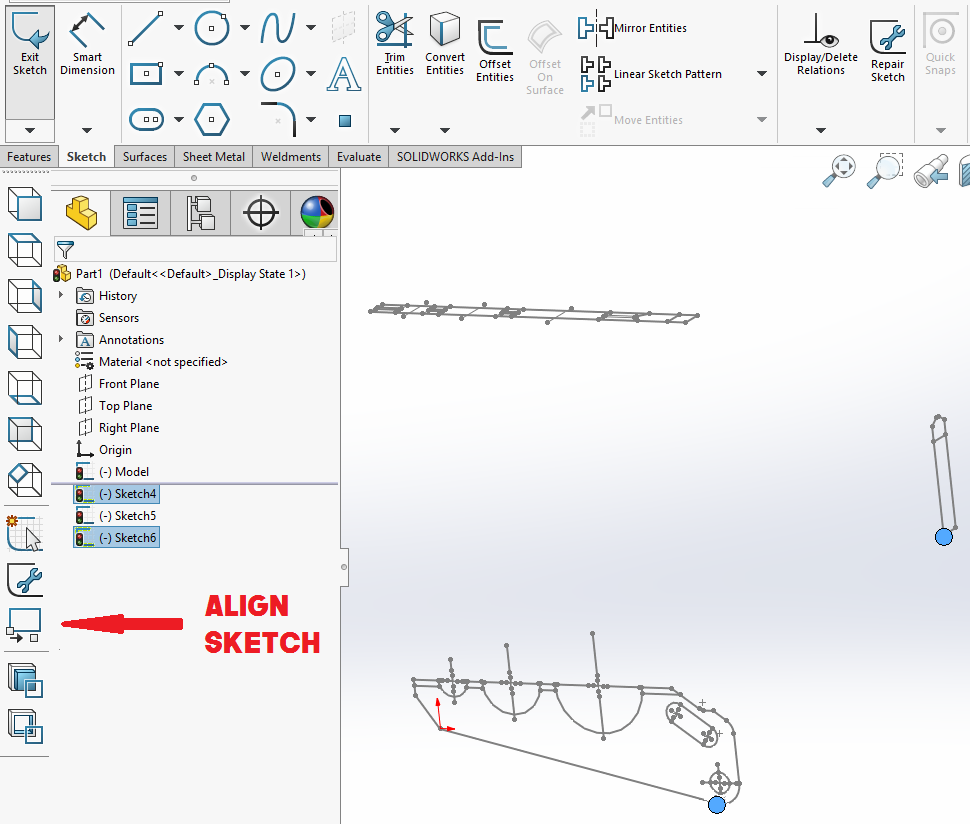The image size is (970, 824).
Task: Click the filter funnel icon
Action: click(x=65, y=250)
